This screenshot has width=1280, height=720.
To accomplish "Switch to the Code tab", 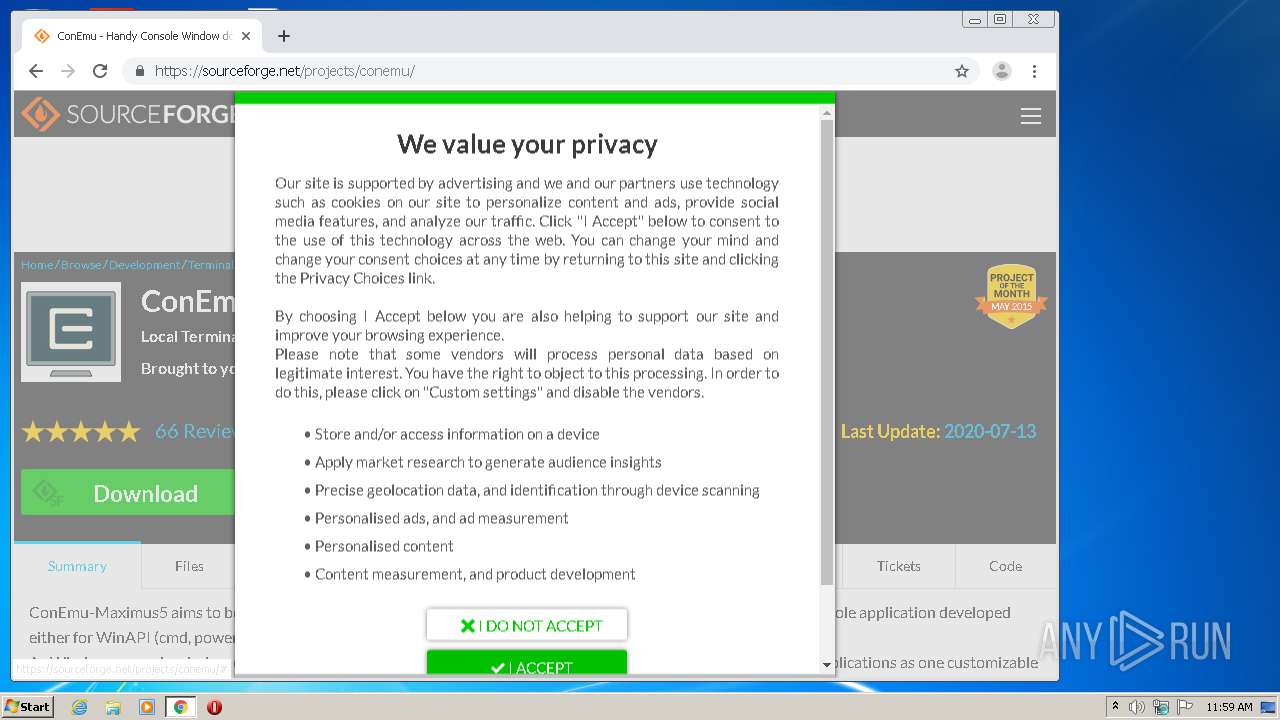I will (x=1005, y=566).
